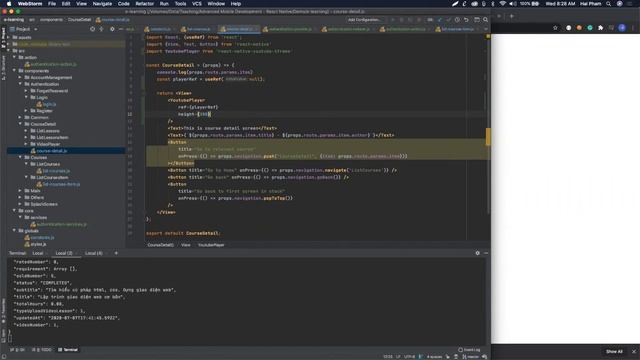
Task: Open the File menu
Action: click(x=52, y=4)
